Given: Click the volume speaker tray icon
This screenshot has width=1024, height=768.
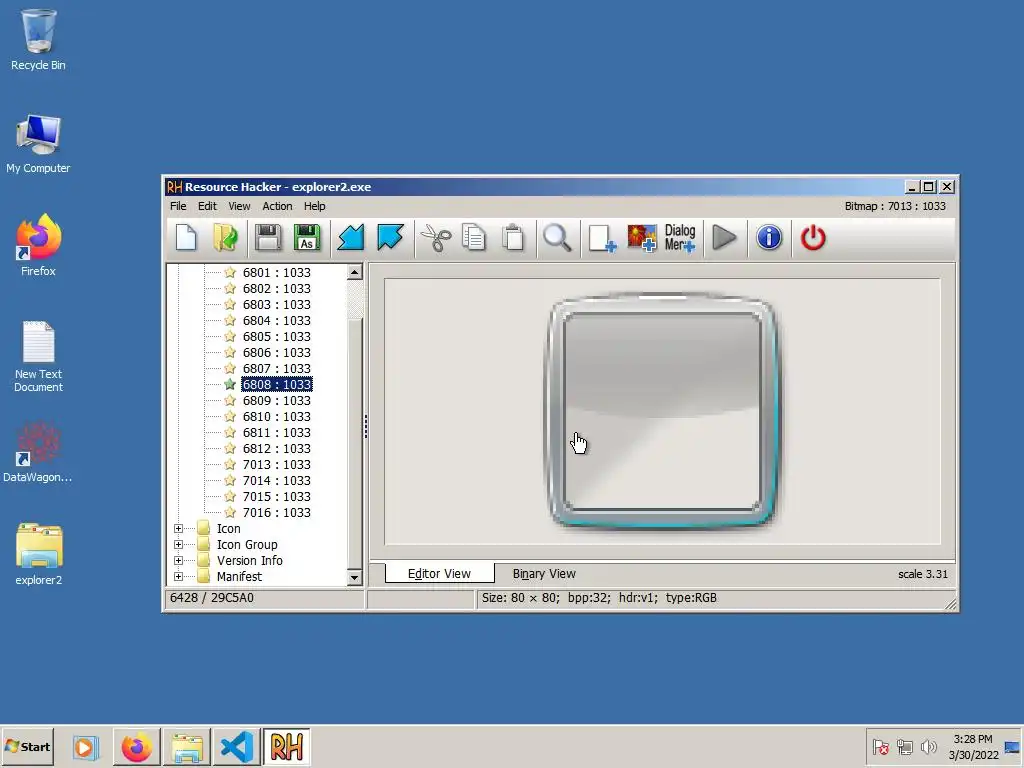Looking at the screenshot, I should [929, 746].
